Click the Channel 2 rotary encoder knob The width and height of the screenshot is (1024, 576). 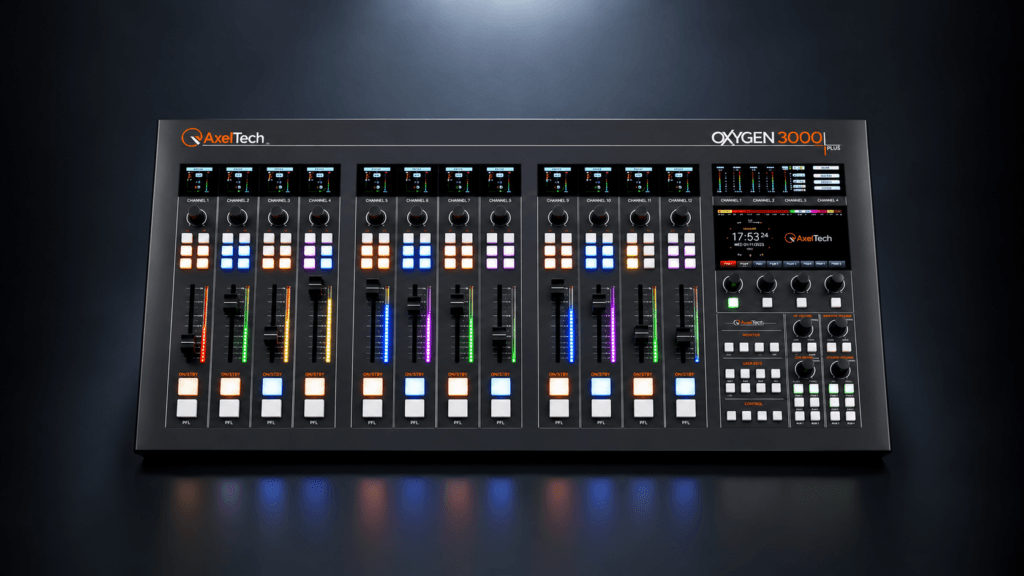click(x=237, y=217)
